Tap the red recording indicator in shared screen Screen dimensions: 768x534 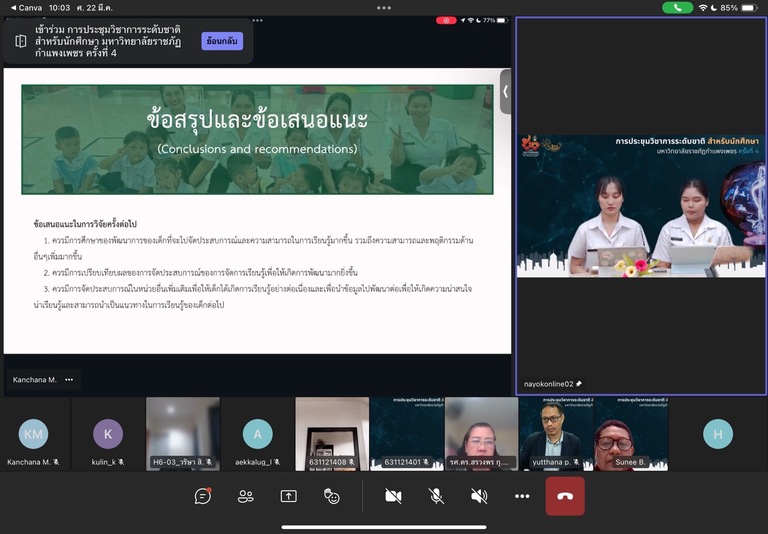coord(446,21)
